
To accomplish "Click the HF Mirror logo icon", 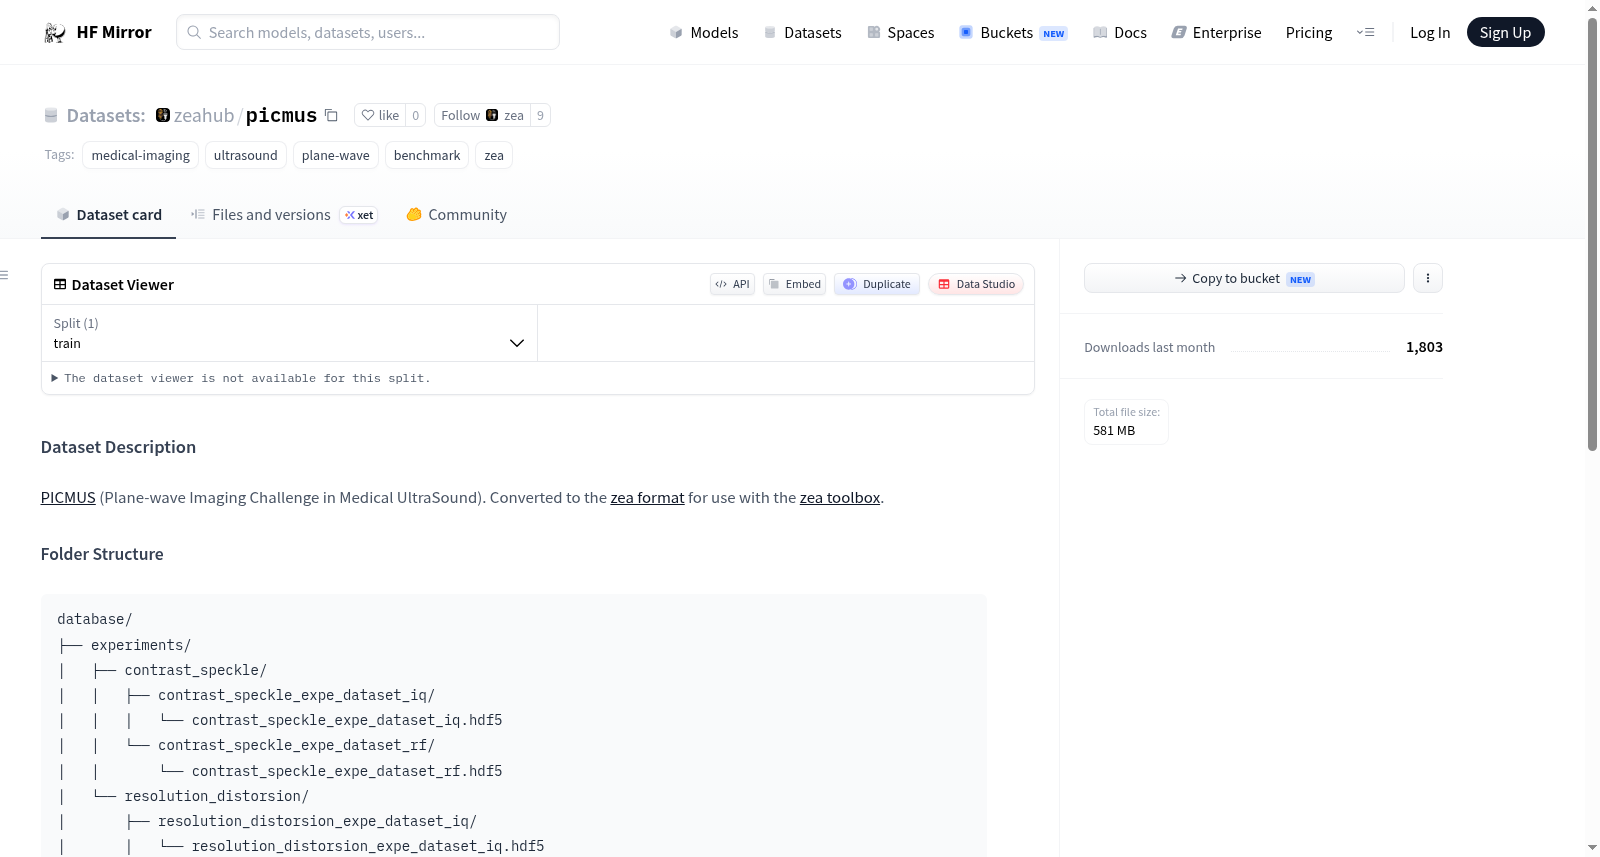I will (55, 33).
